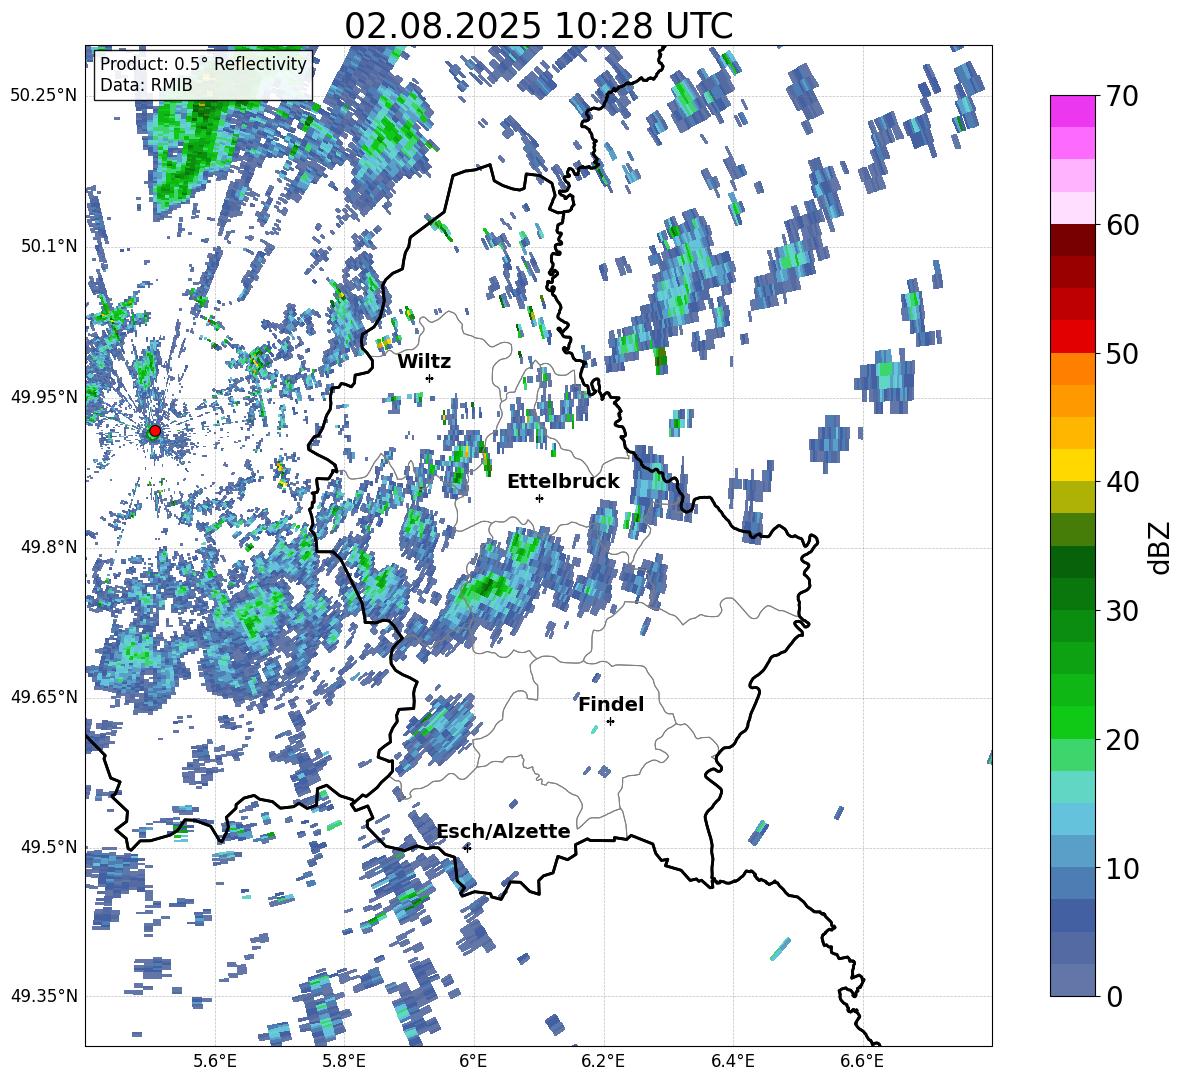Viewport: 1184px width, 1081px height.
Task: Click the Findel city label
Action: click(611, 704)
